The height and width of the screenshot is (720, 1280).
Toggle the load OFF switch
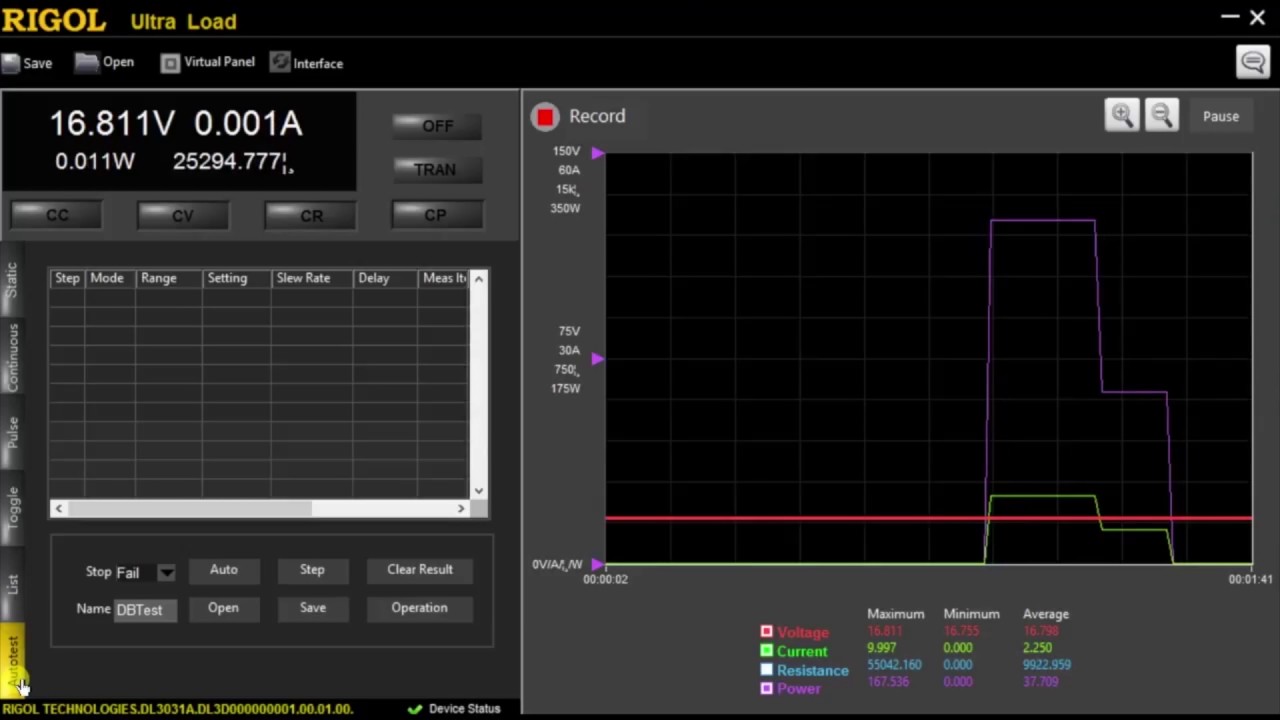click(437, 126)
